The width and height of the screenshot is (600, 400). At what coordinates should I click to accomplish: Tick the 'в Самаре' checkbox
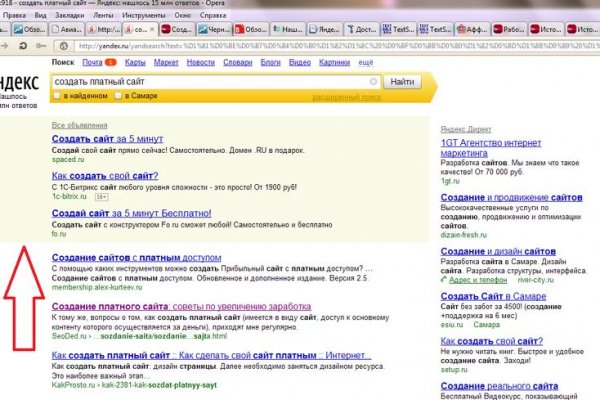[x=118, y=96]
